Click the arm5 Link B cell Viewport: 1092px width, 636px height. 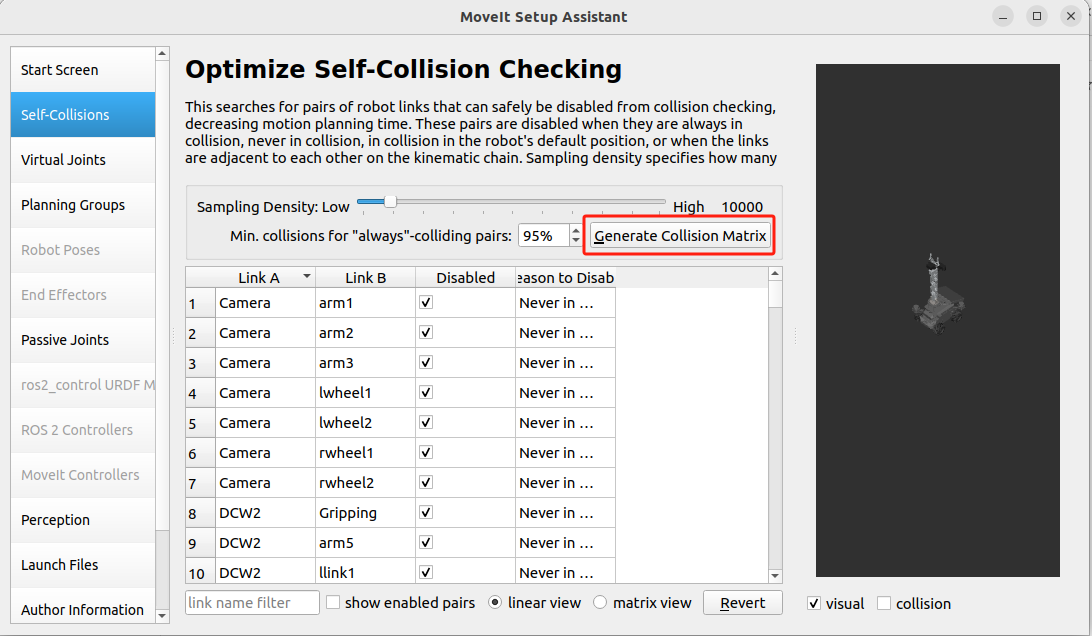pyautogui.click(x=366, y=543)
